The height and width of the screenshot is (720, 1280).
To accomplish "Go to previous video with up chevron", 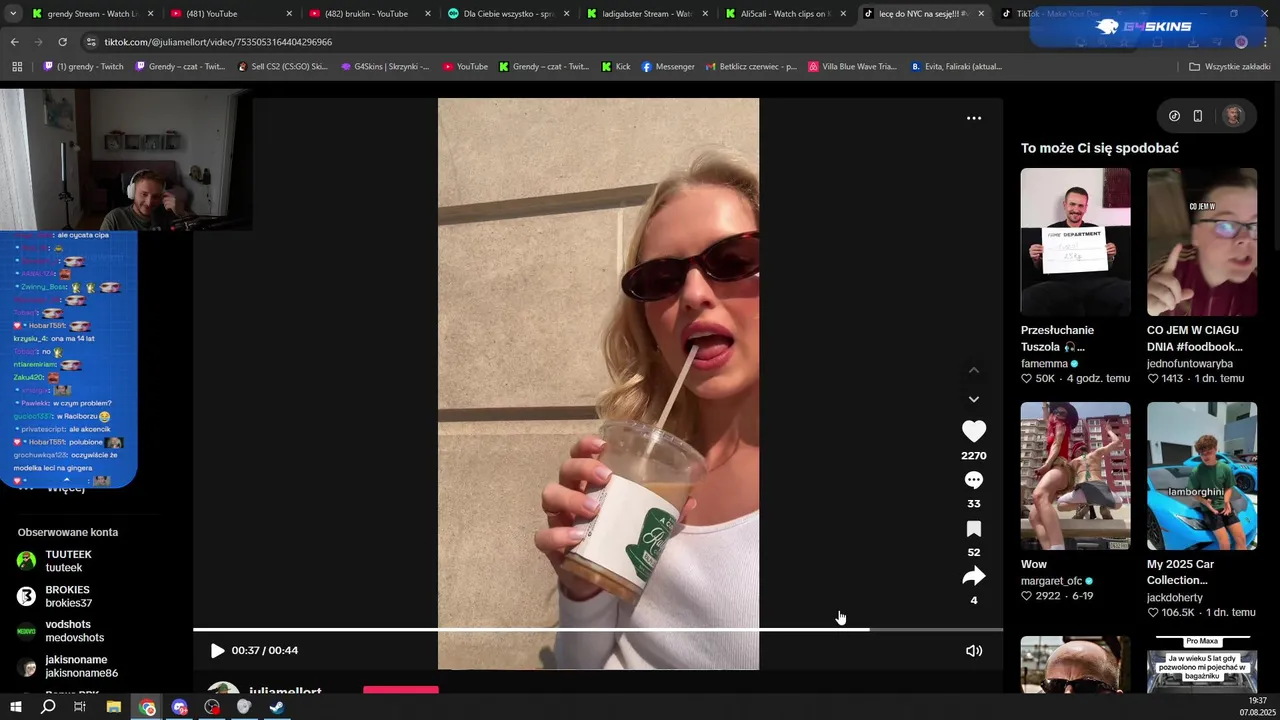I will tap(974, 370).
